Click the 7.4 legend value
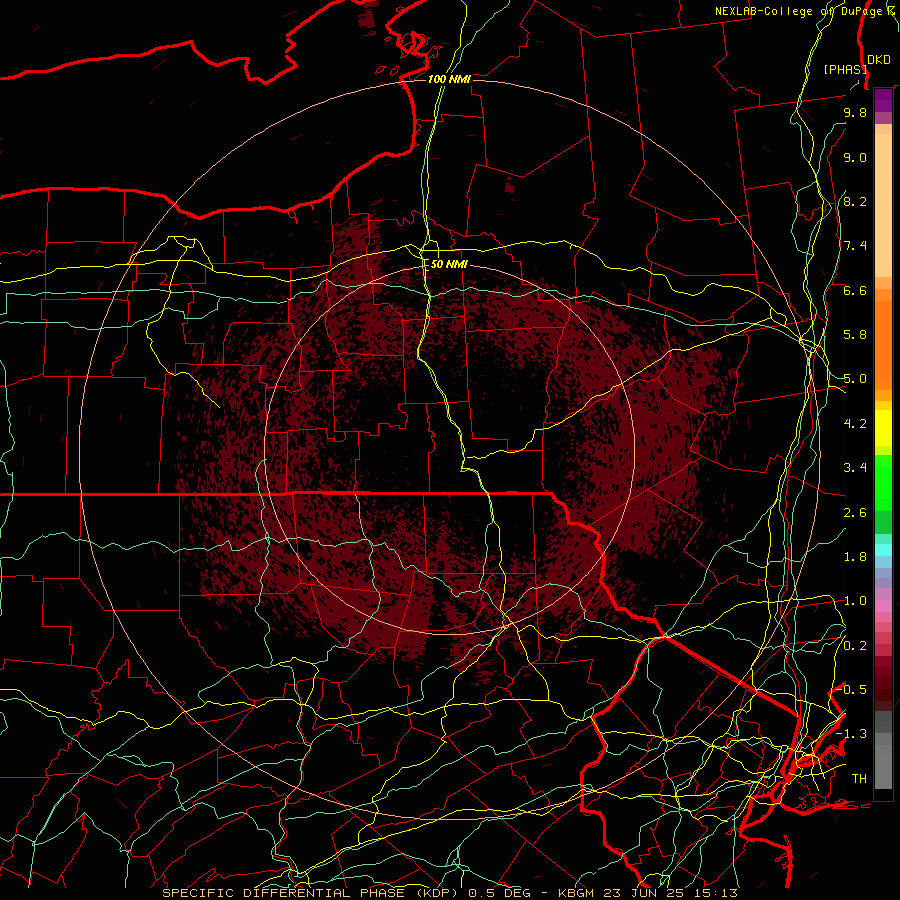 (855, 246)
